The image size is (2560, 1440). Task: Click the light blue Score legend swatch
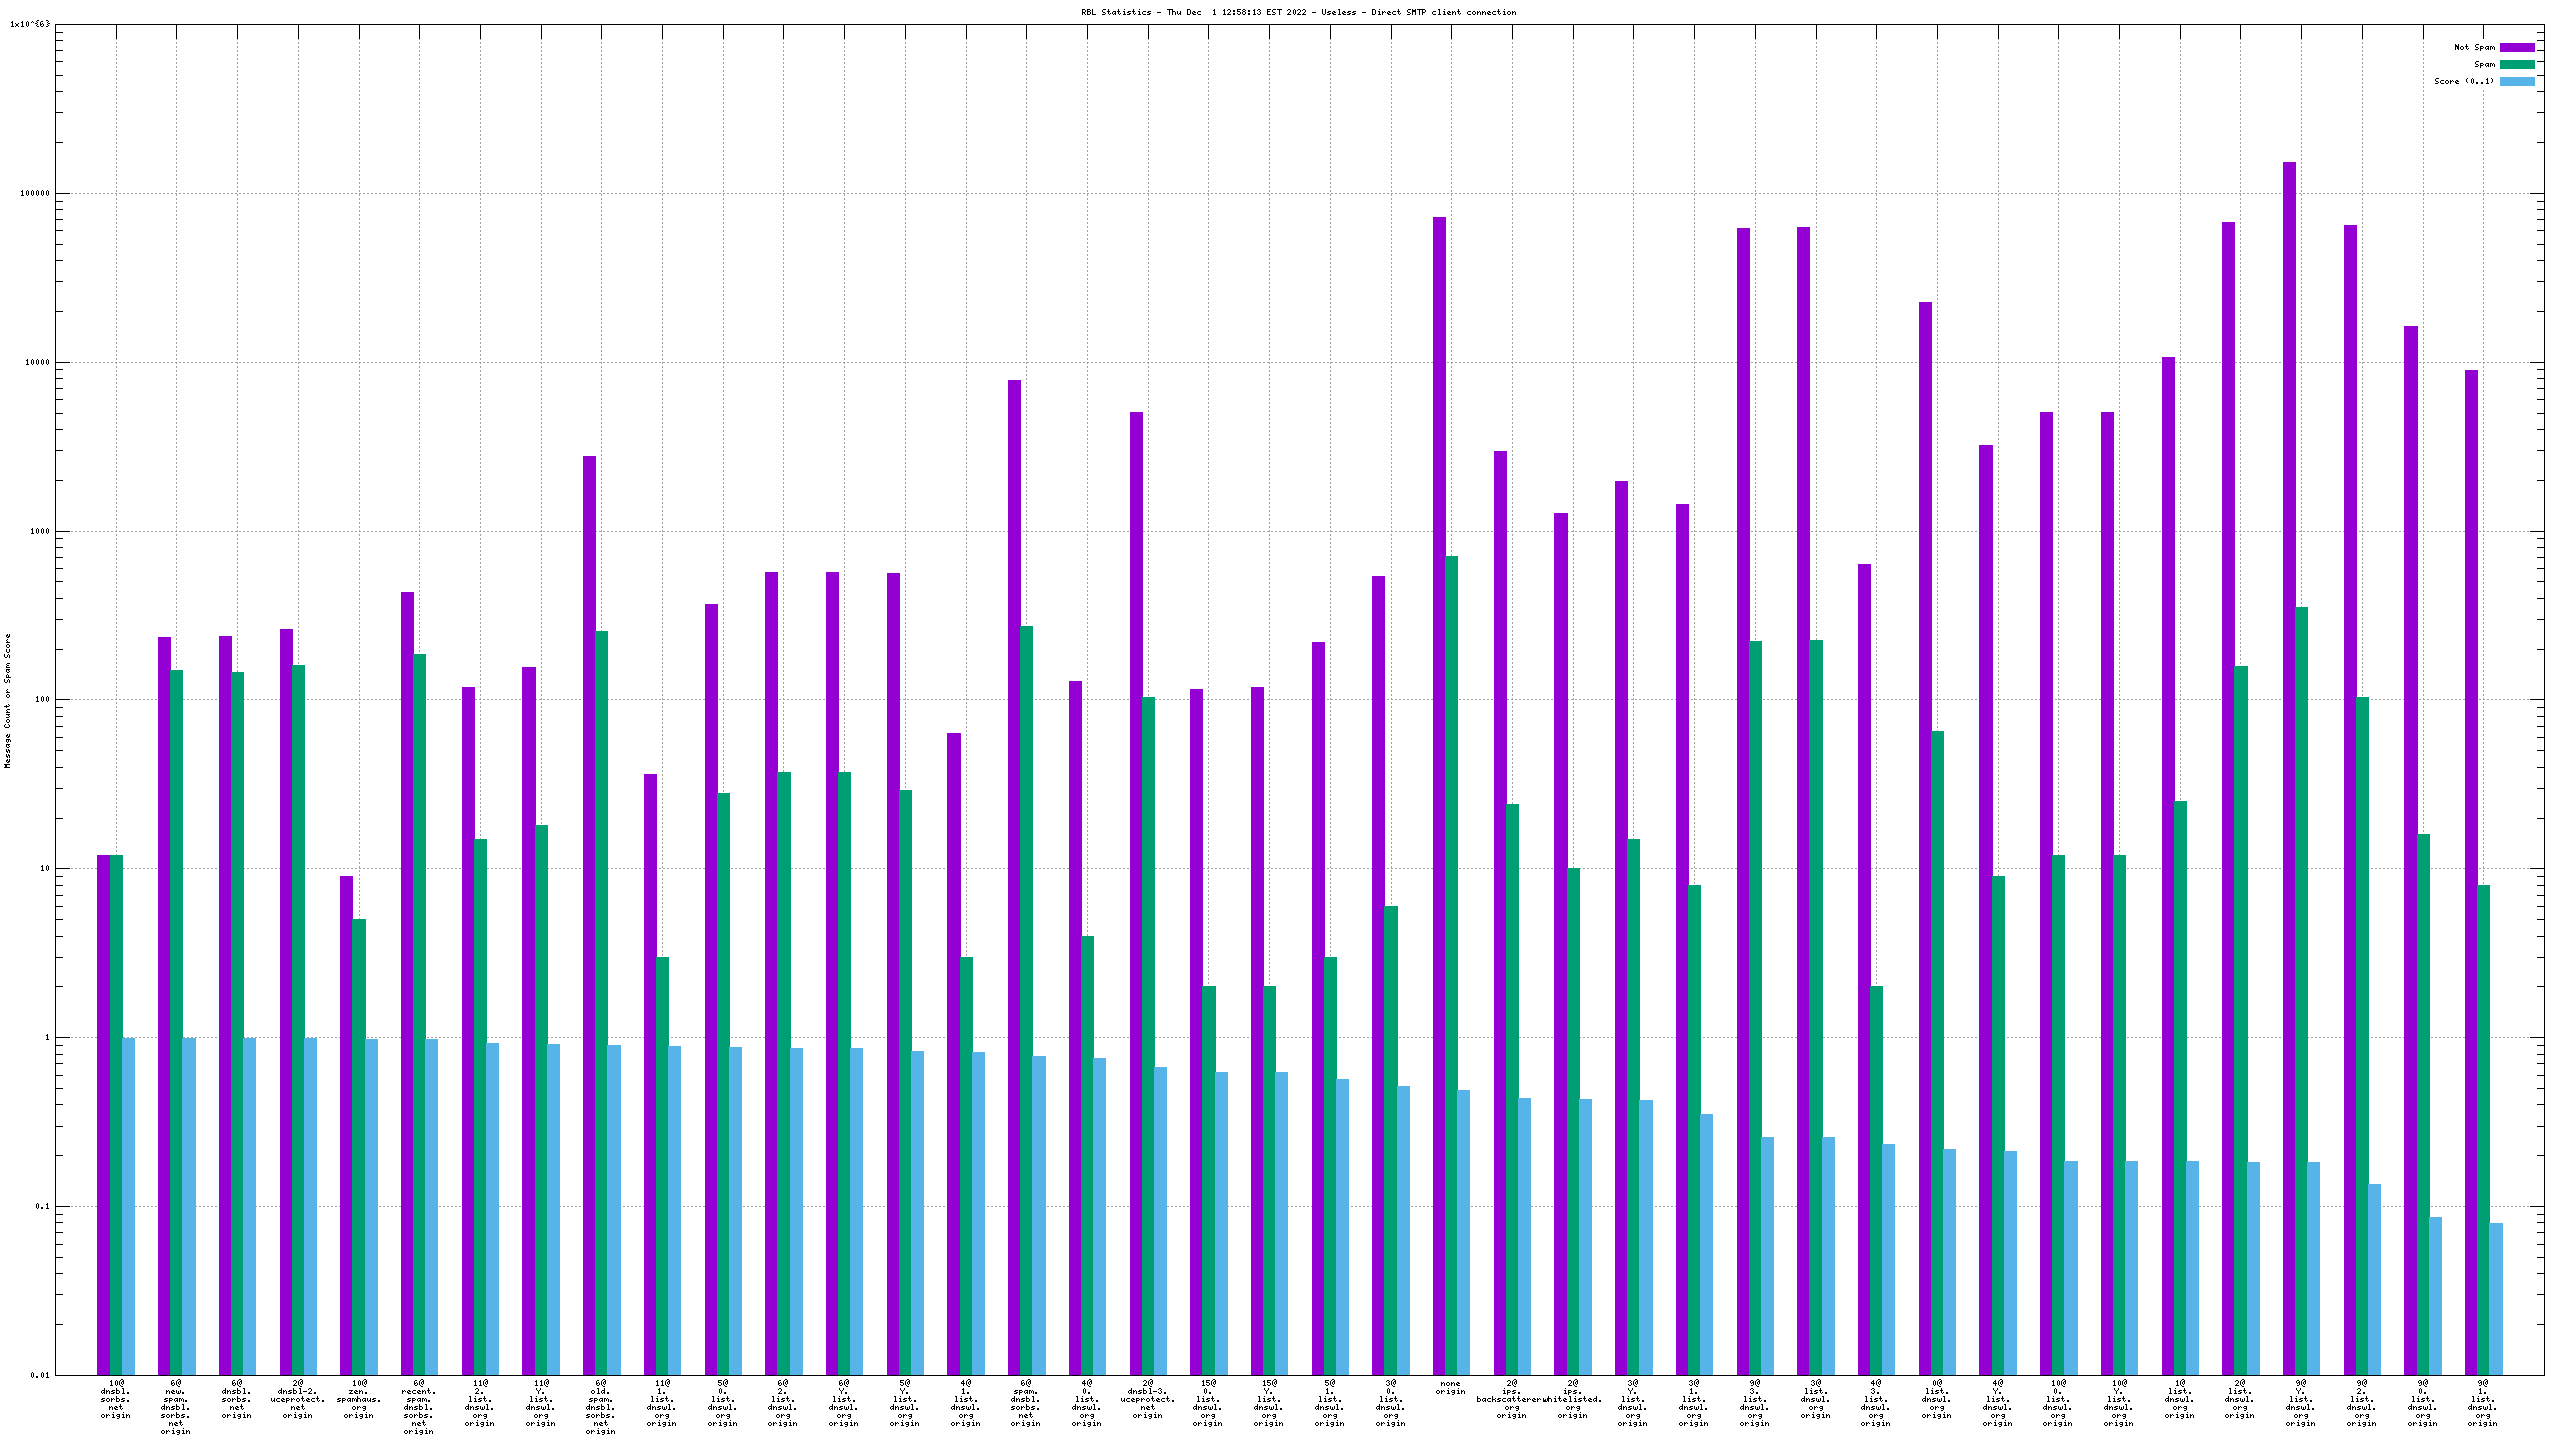coord(2516,81)
